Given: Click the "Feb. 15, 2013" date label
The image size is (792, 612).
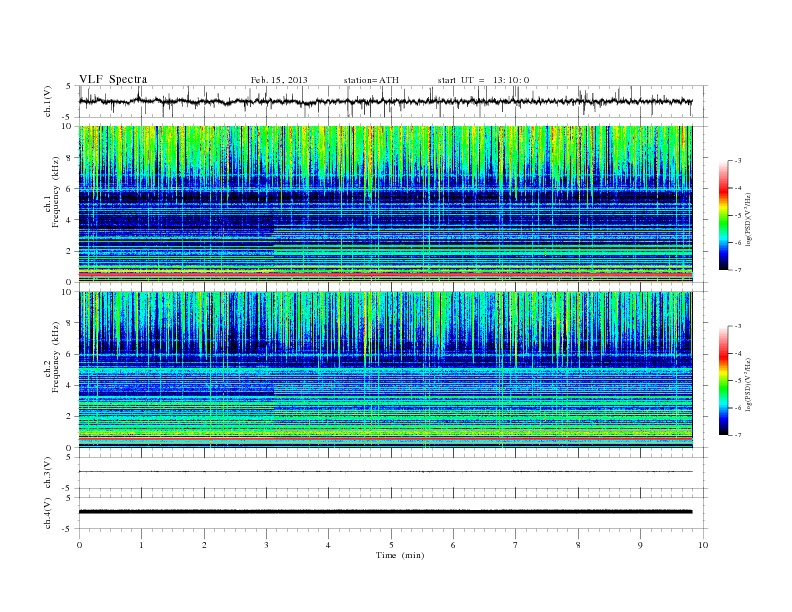Looking at the screenshot, I should 279,80.
